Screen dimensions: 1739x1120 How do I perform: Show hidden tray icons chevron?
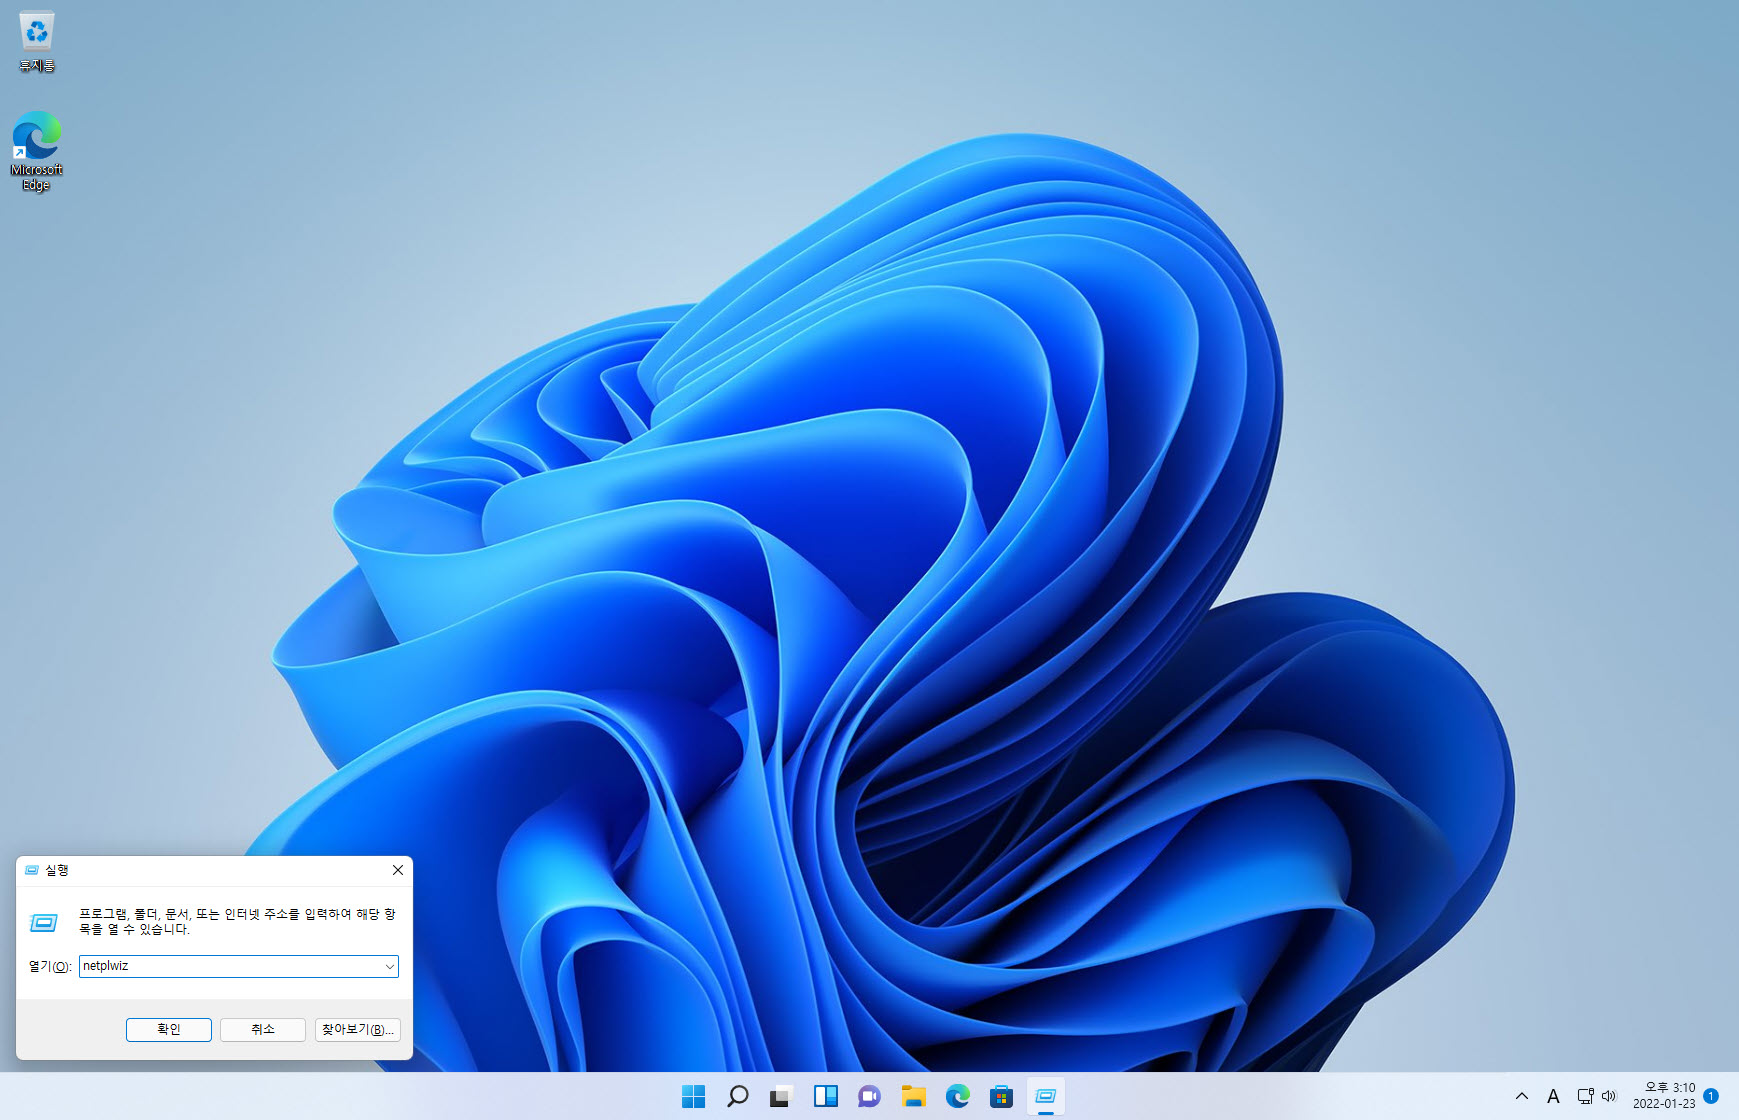[x=1522, y=1096]
